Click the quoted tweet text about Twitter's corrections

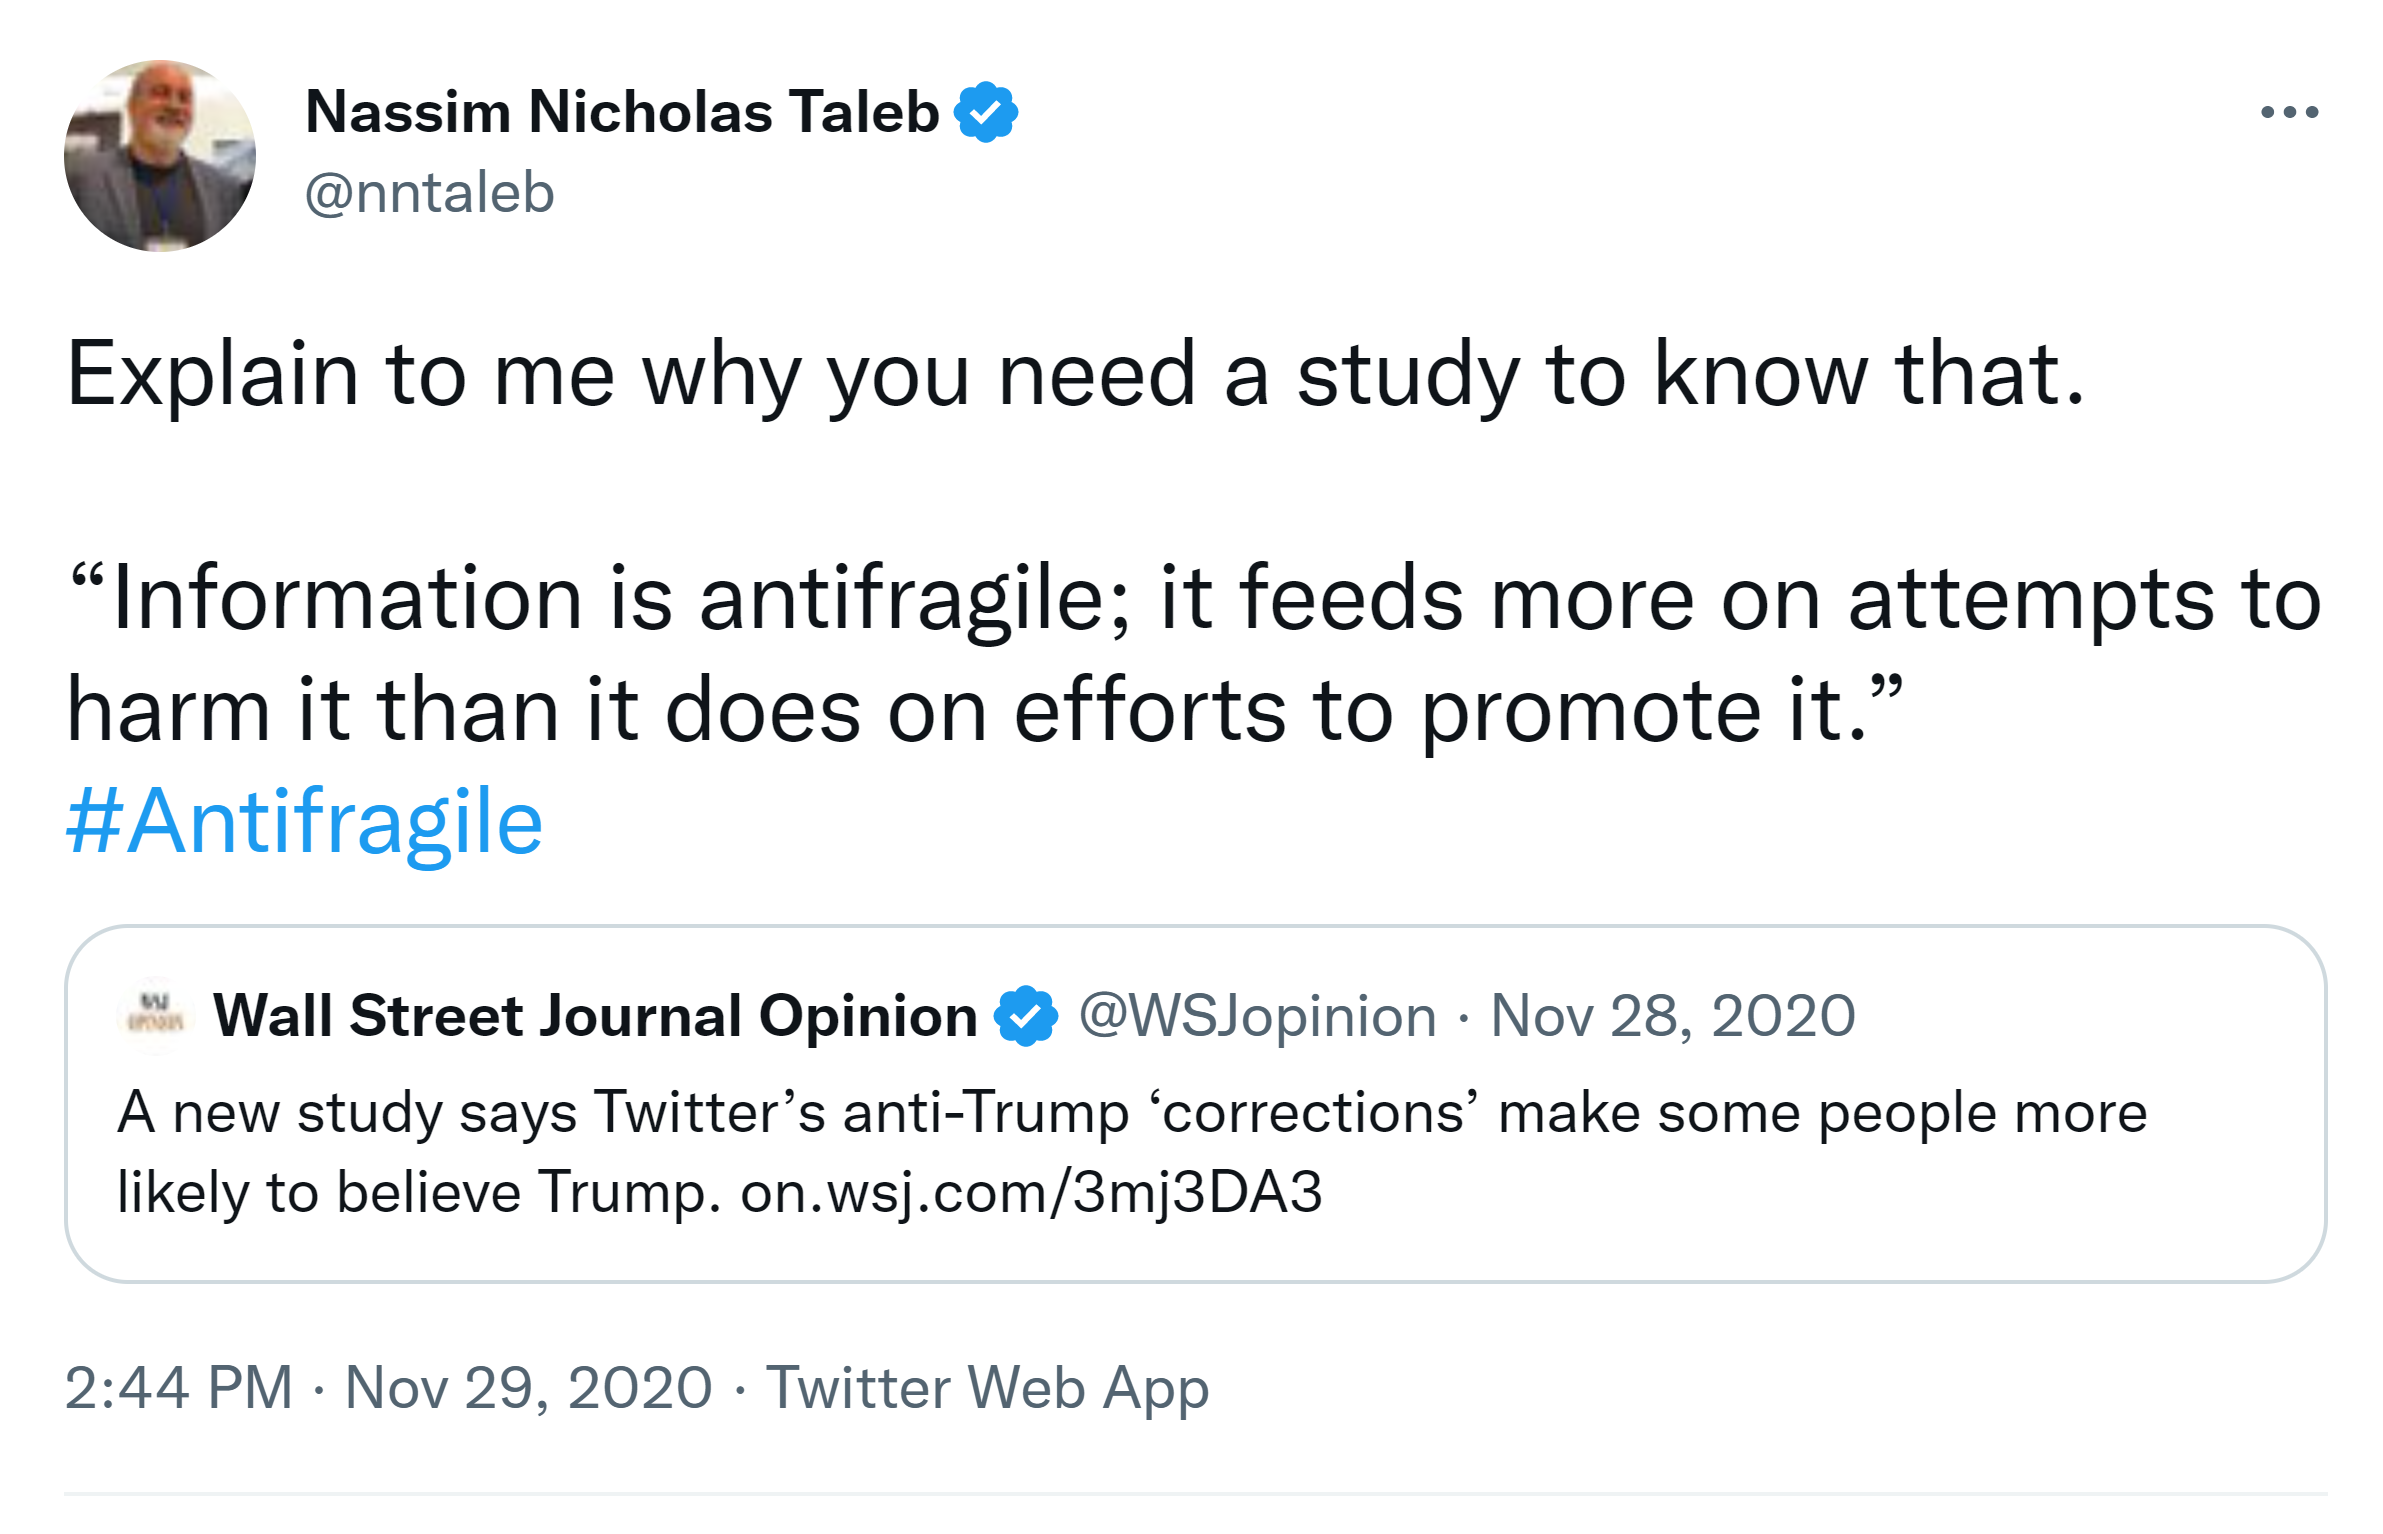1131,1112
